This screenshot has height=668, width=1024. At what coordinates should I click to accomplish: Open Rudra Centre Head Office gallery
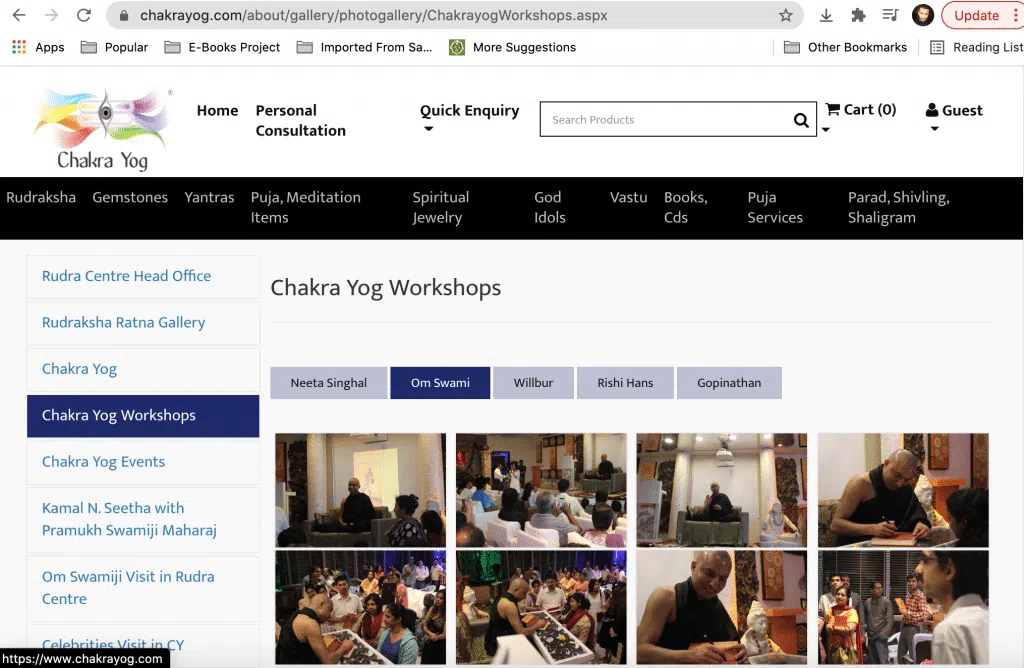point(143,276)
